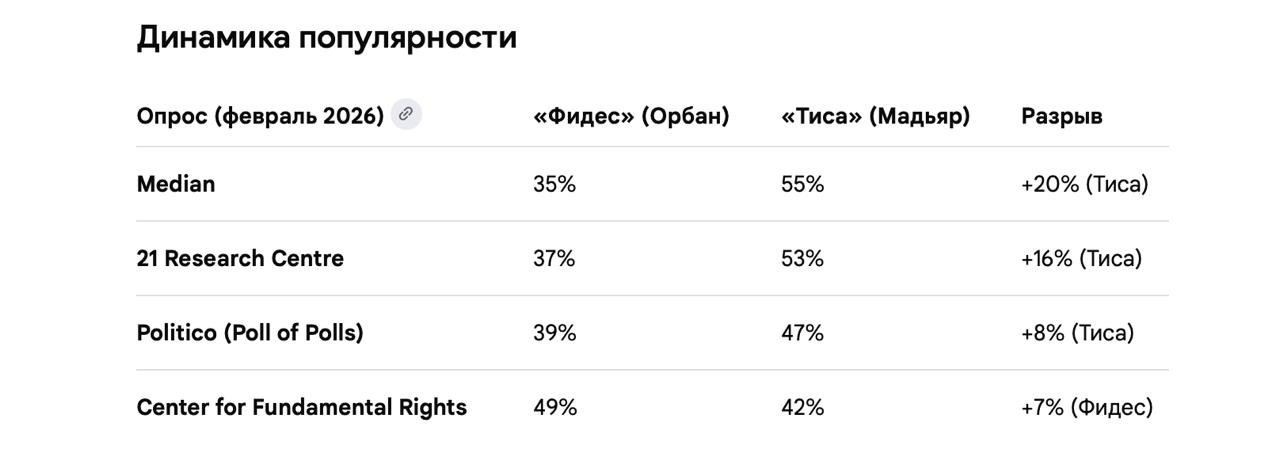Image resolution: width=1280 pixels, height=472 pixels.
Task: Click the 'Динамика популярности' heading
Action: [326, 38]
